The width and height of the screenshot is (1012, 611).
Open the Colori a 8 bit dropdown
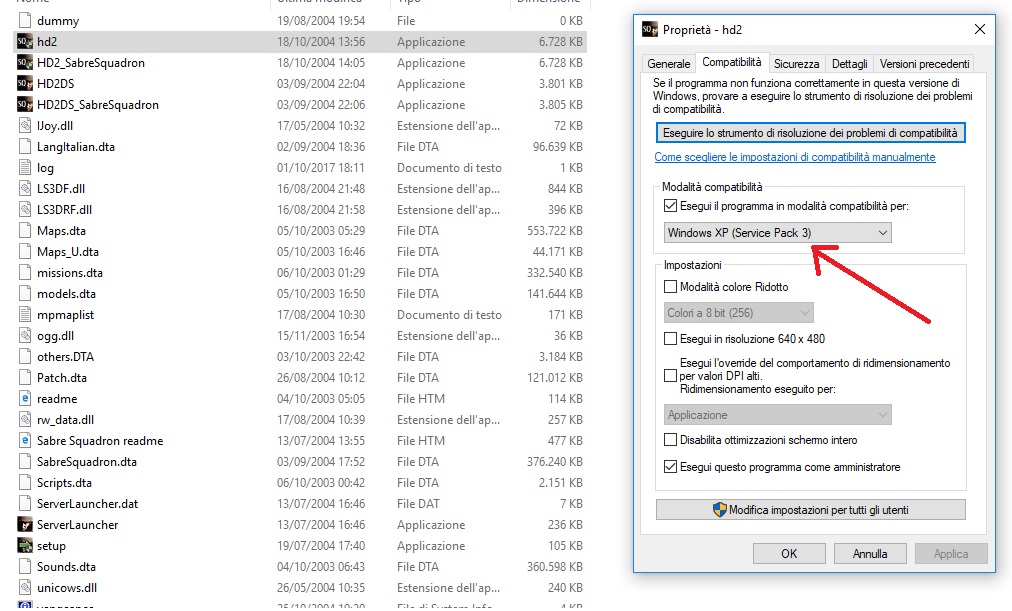pyautogui.click(x=739, y=313)
